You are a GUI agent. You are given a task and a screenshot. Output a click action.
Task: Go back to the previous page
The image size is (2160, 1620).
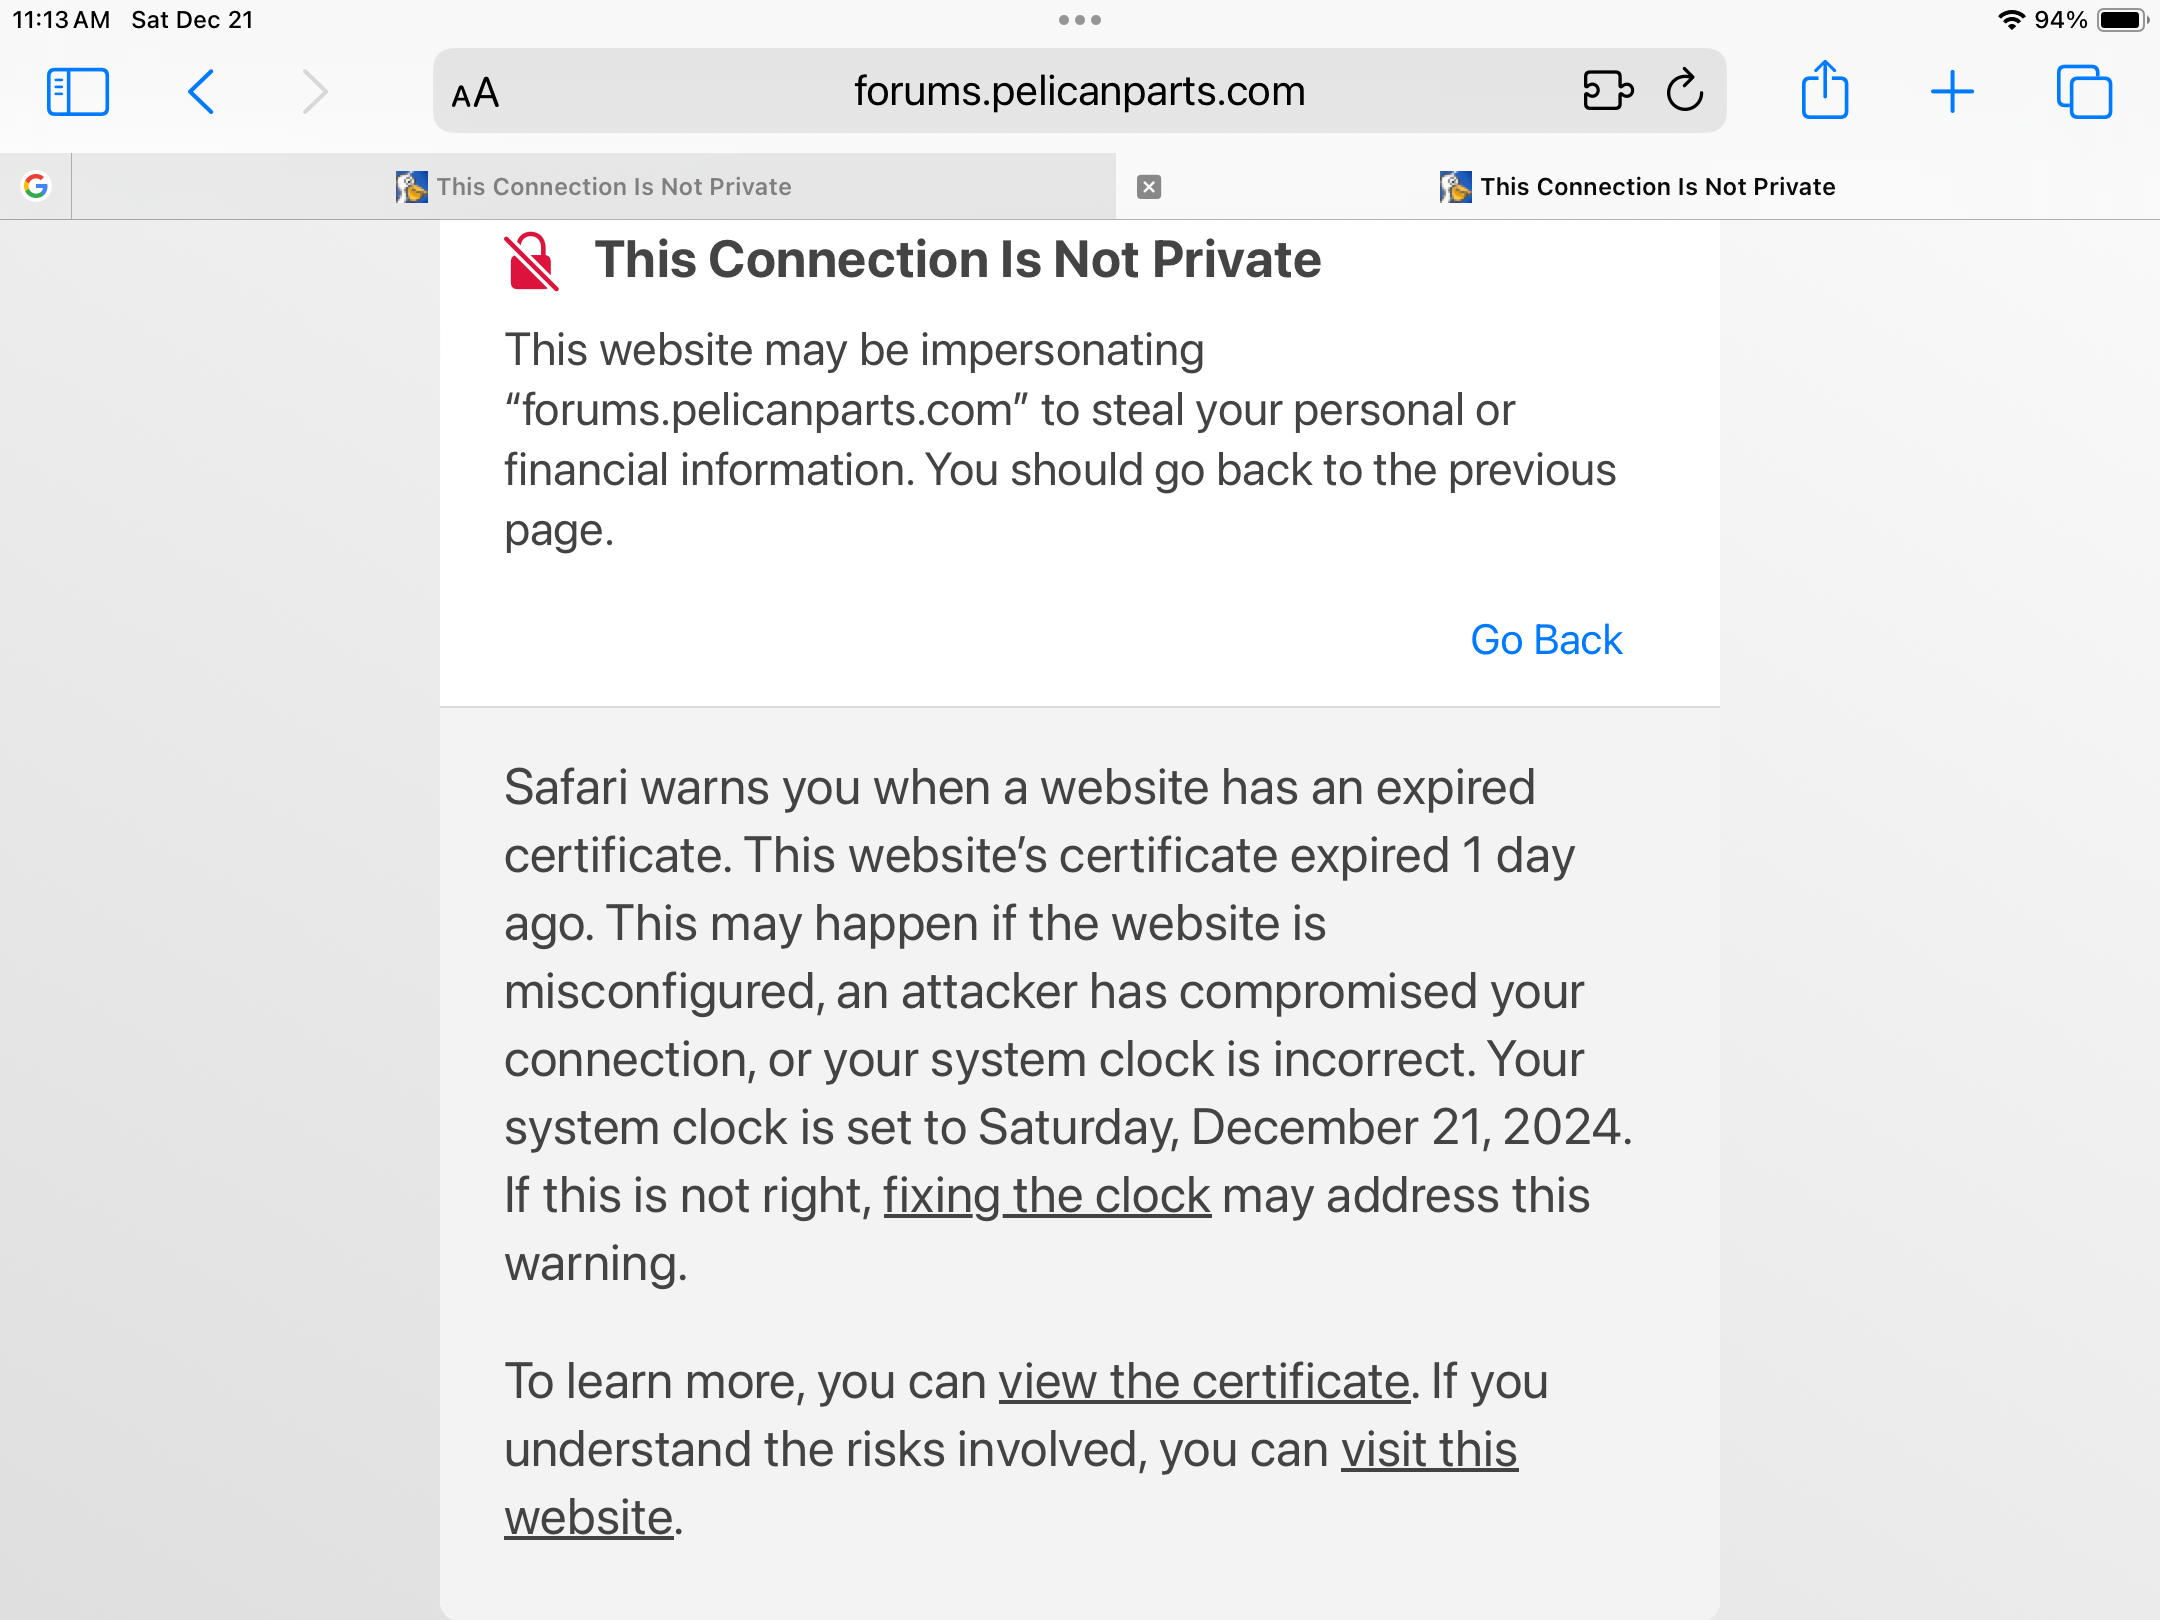[201, 92]
